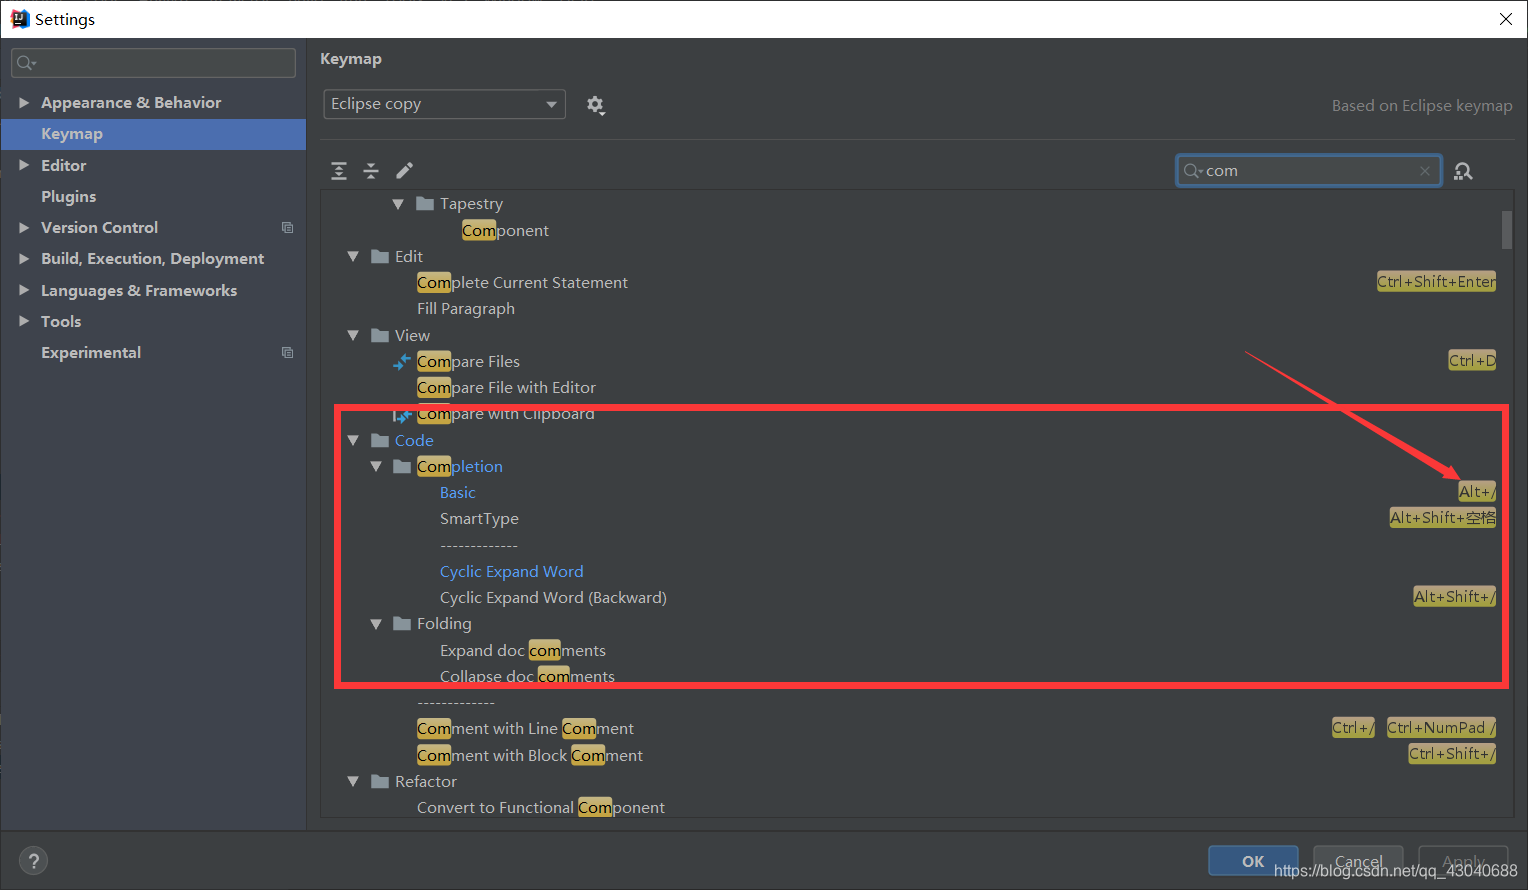Expand Appearance & Behavior settings section
Screen dimensions: 1528x890
24,103
